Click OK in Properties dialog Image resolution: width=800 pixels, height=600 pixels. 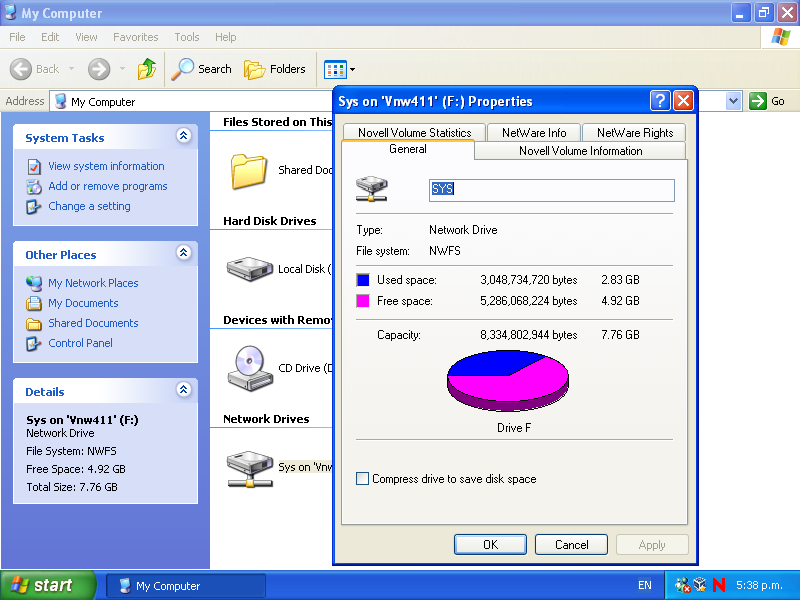pyautogui.click(x=490, y=544)
